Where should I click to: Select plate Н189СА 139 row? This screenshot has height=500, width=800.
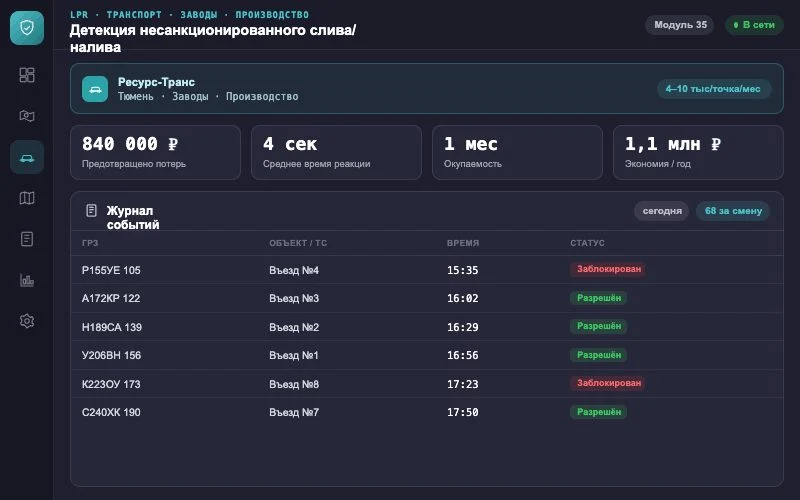coord(427,327)
